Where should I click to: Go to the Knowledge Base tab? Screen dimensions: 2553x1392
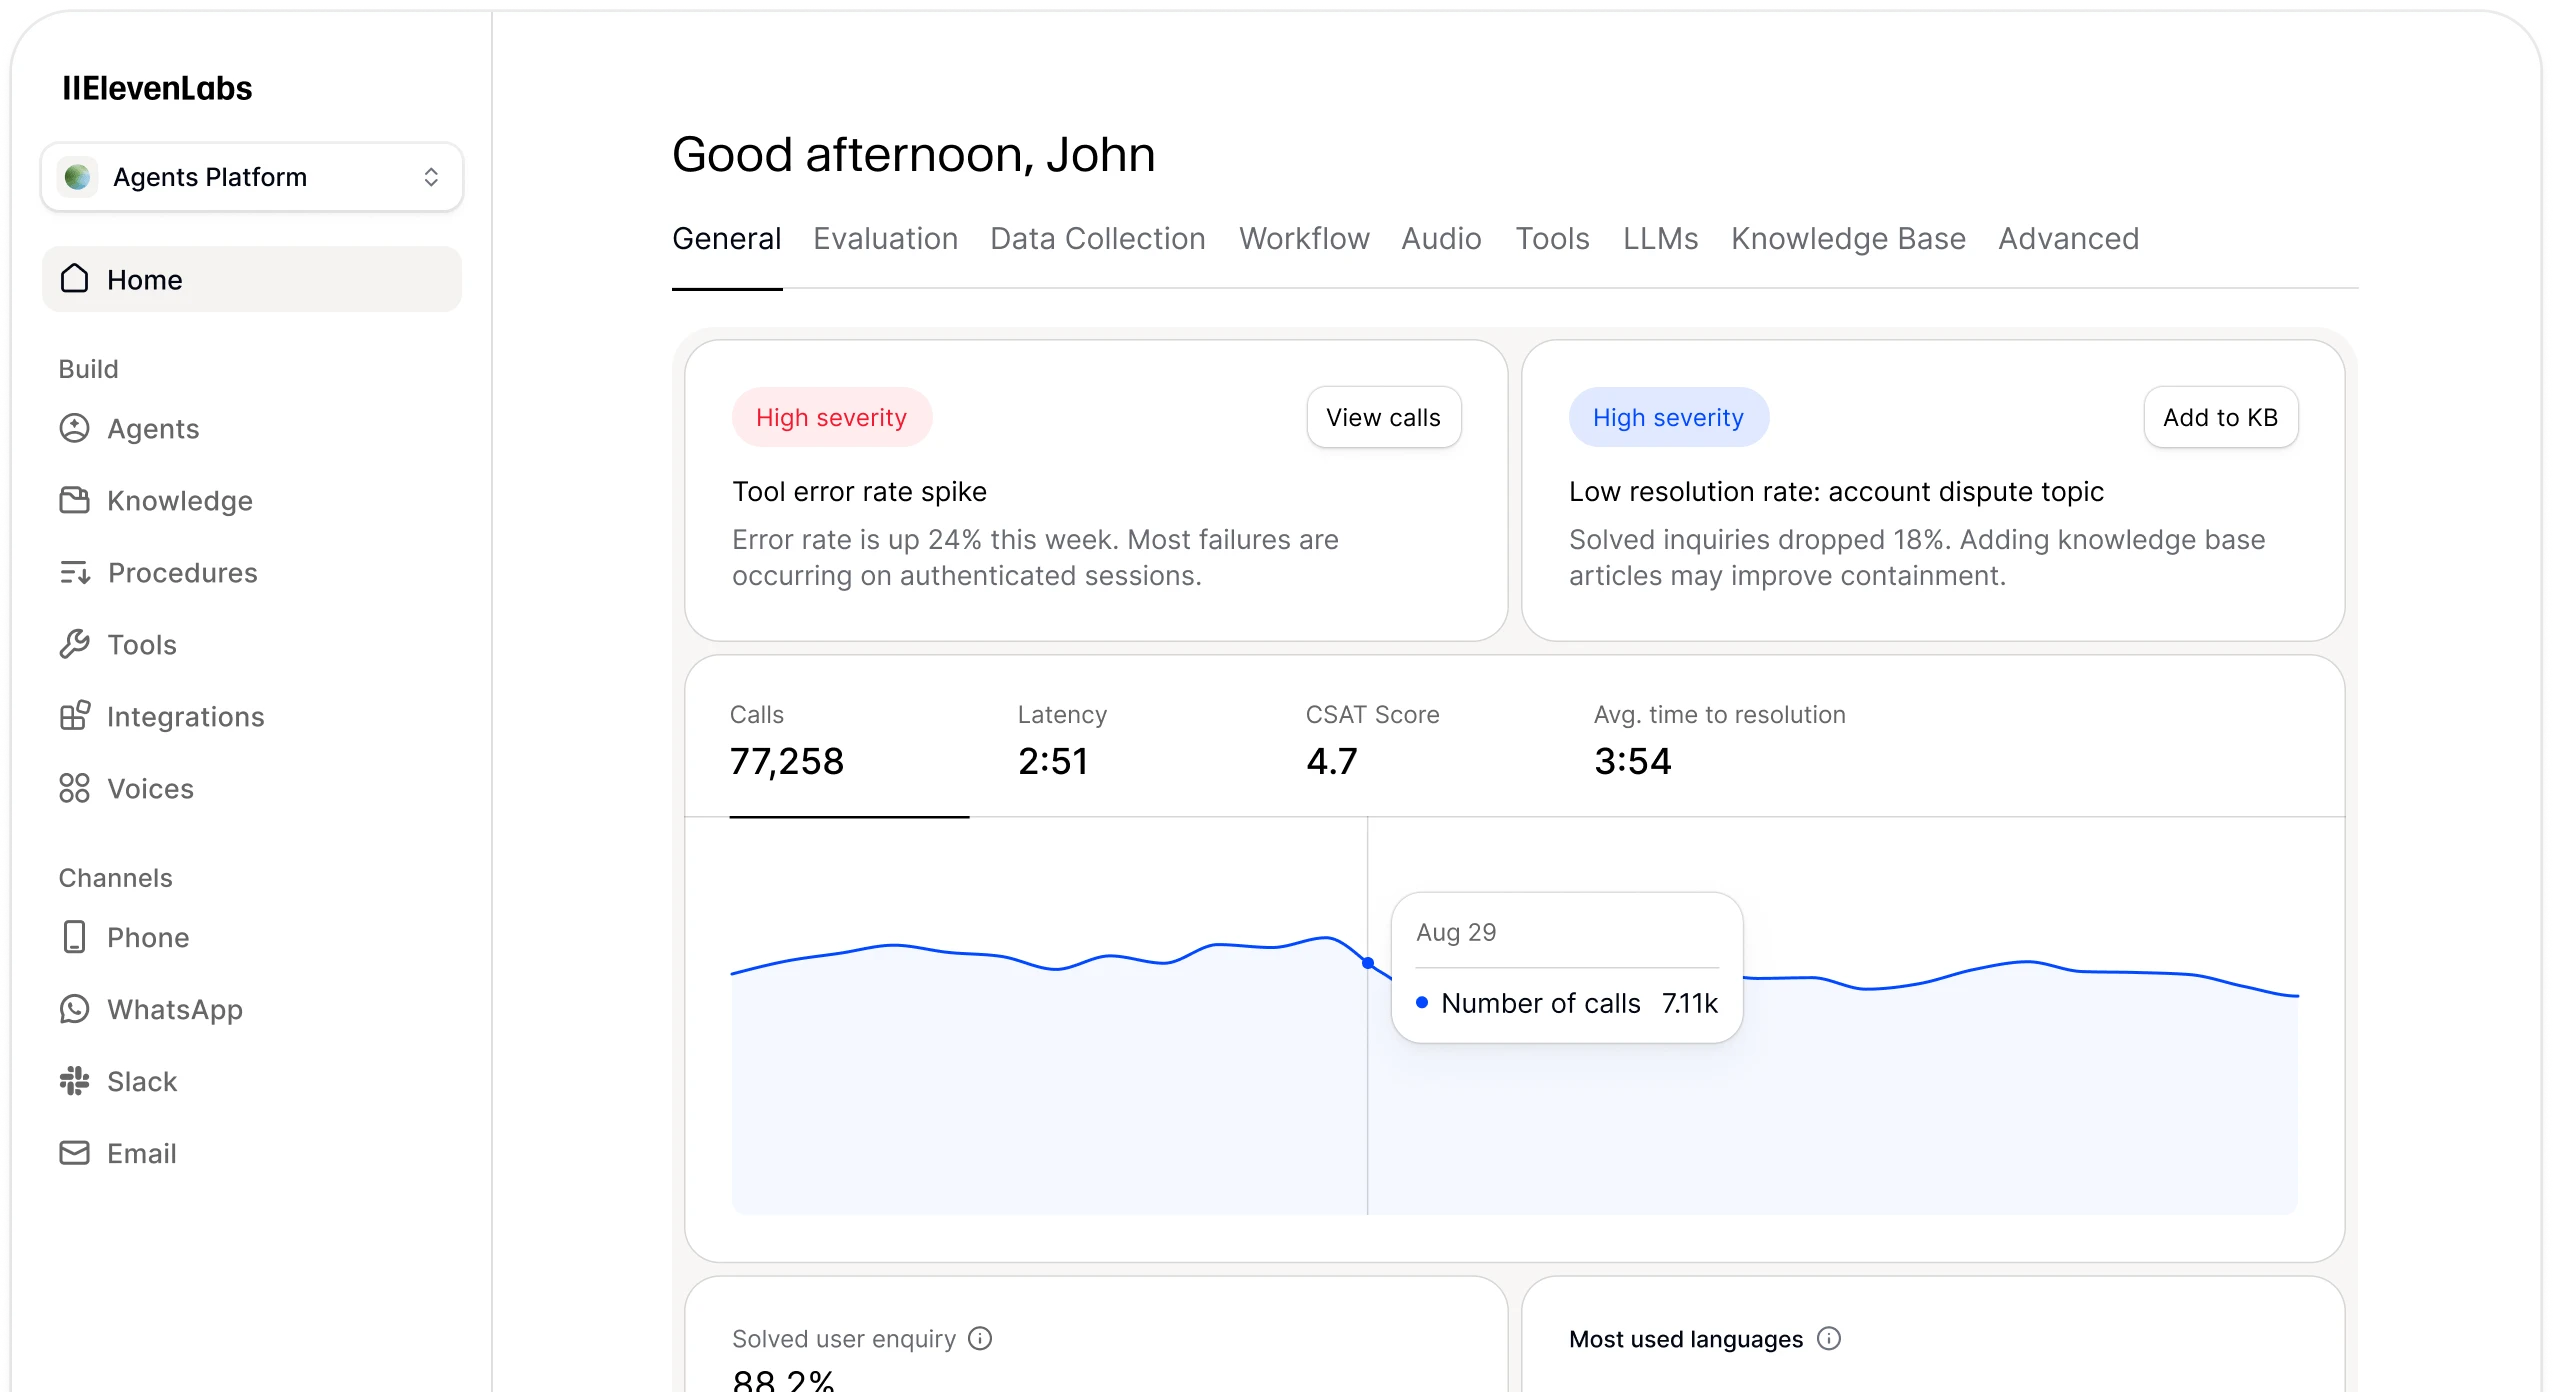(1848, 239)
